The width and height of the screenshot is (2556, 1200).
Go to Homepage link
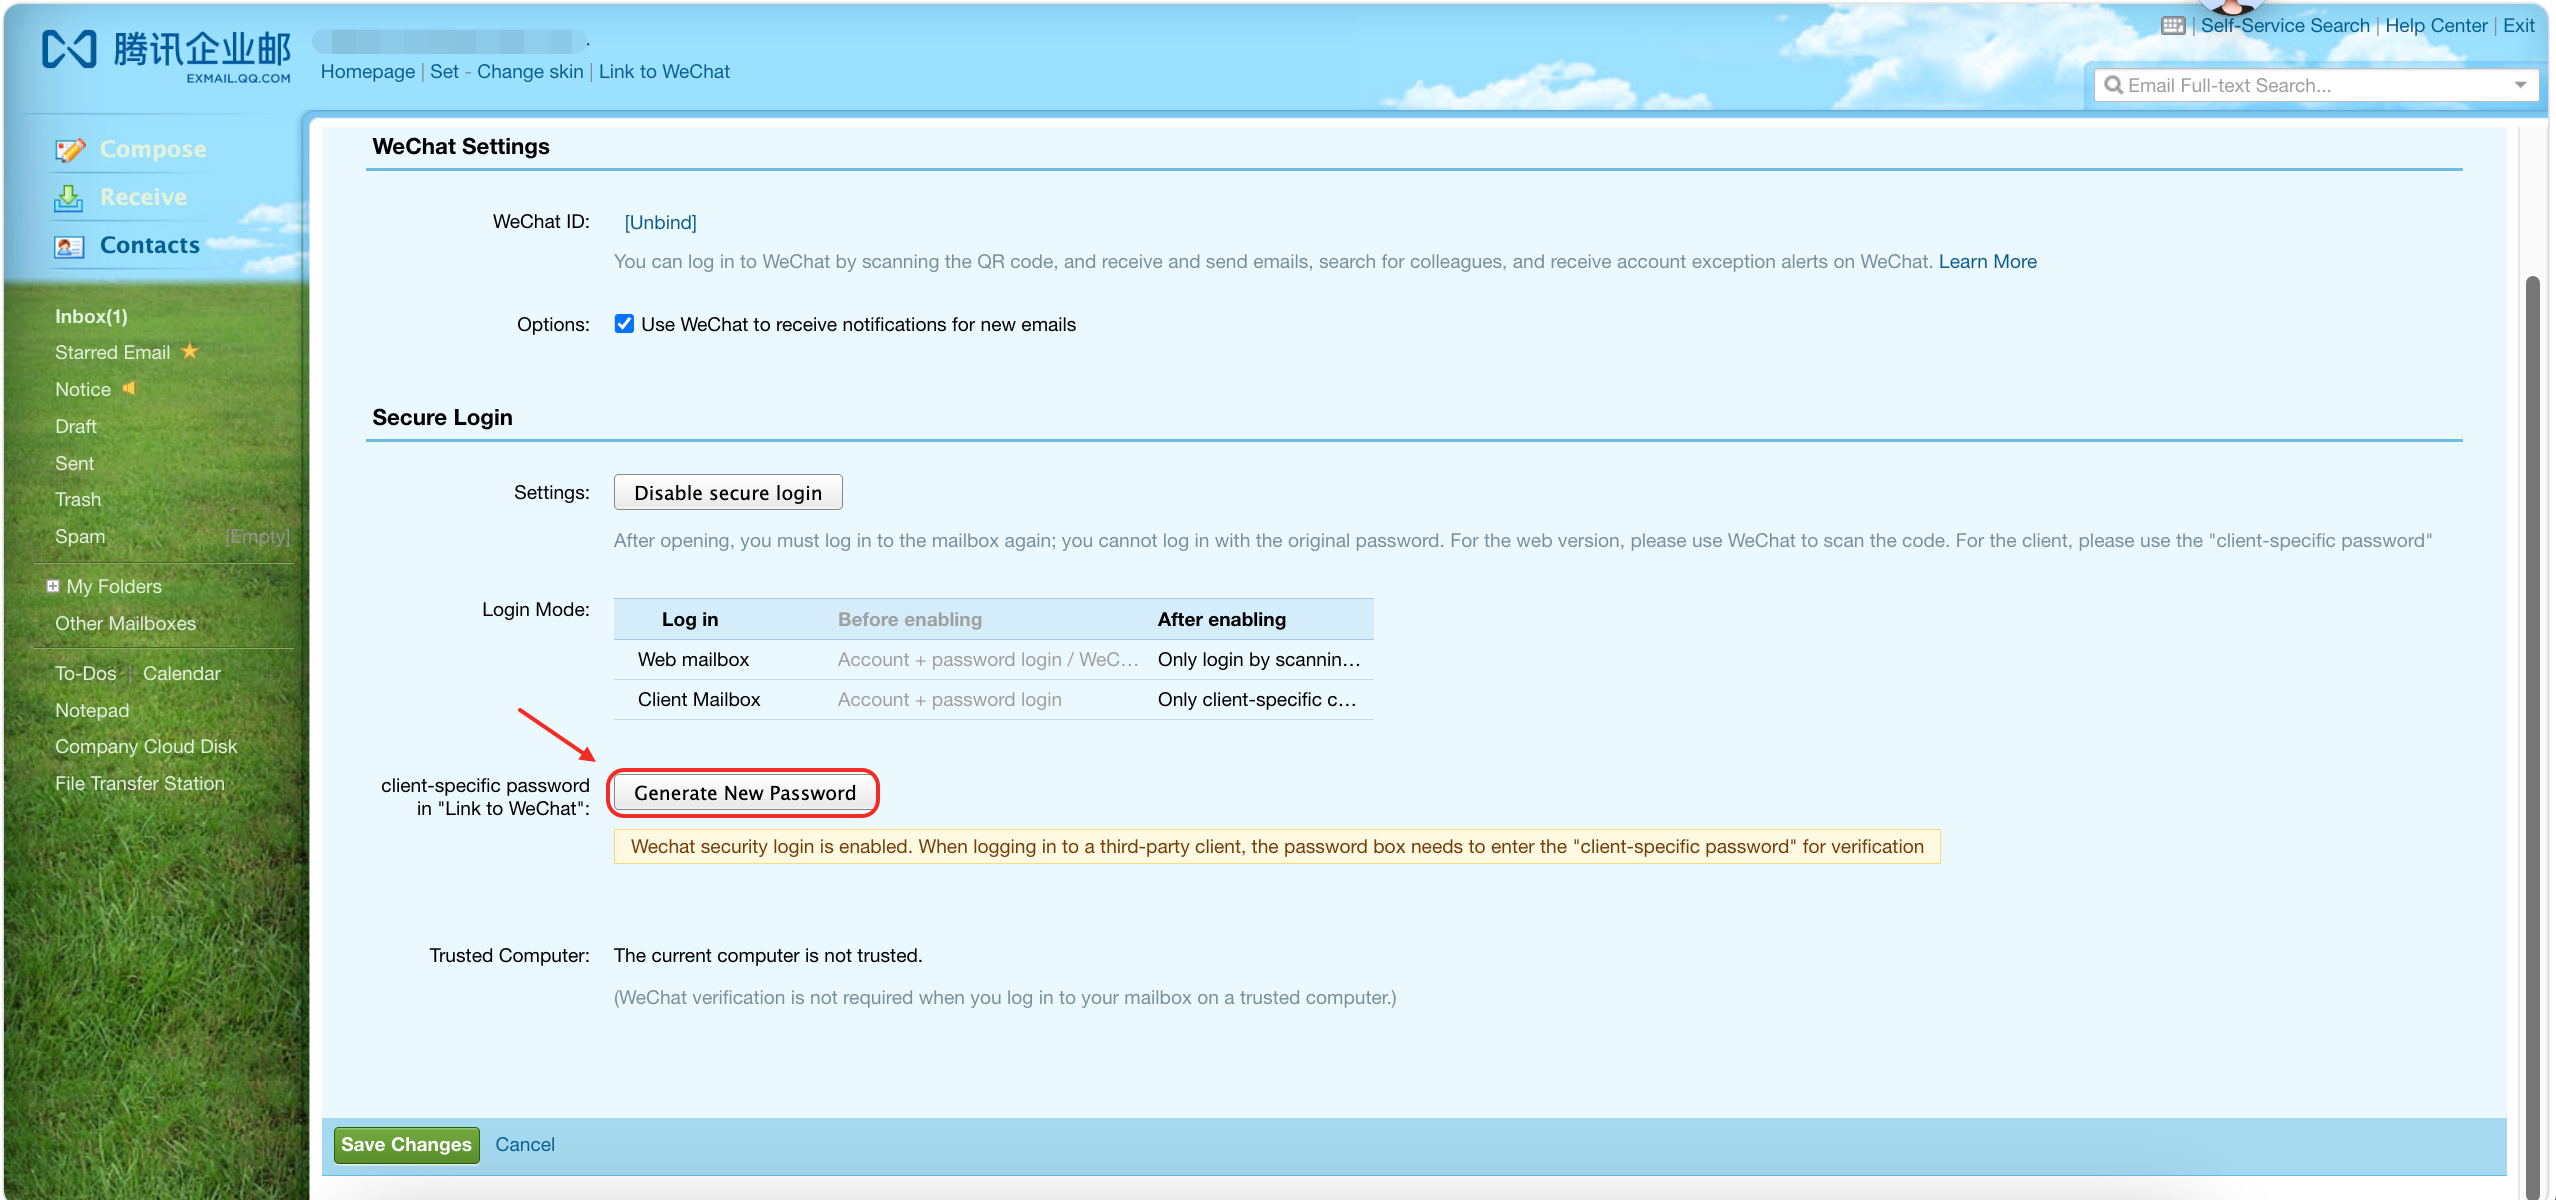(367, 71)
